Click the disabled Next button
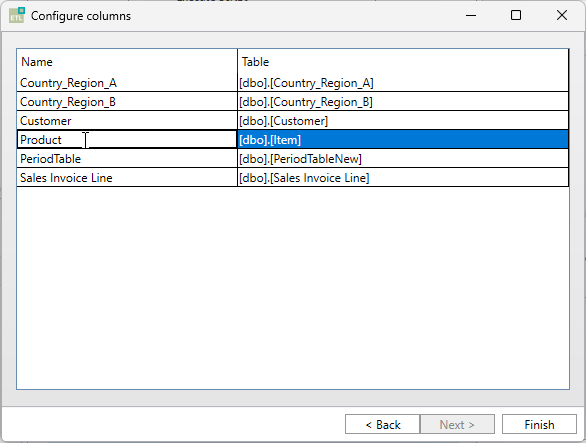Screen dimensions: 586x443 [x=457, y=424]
